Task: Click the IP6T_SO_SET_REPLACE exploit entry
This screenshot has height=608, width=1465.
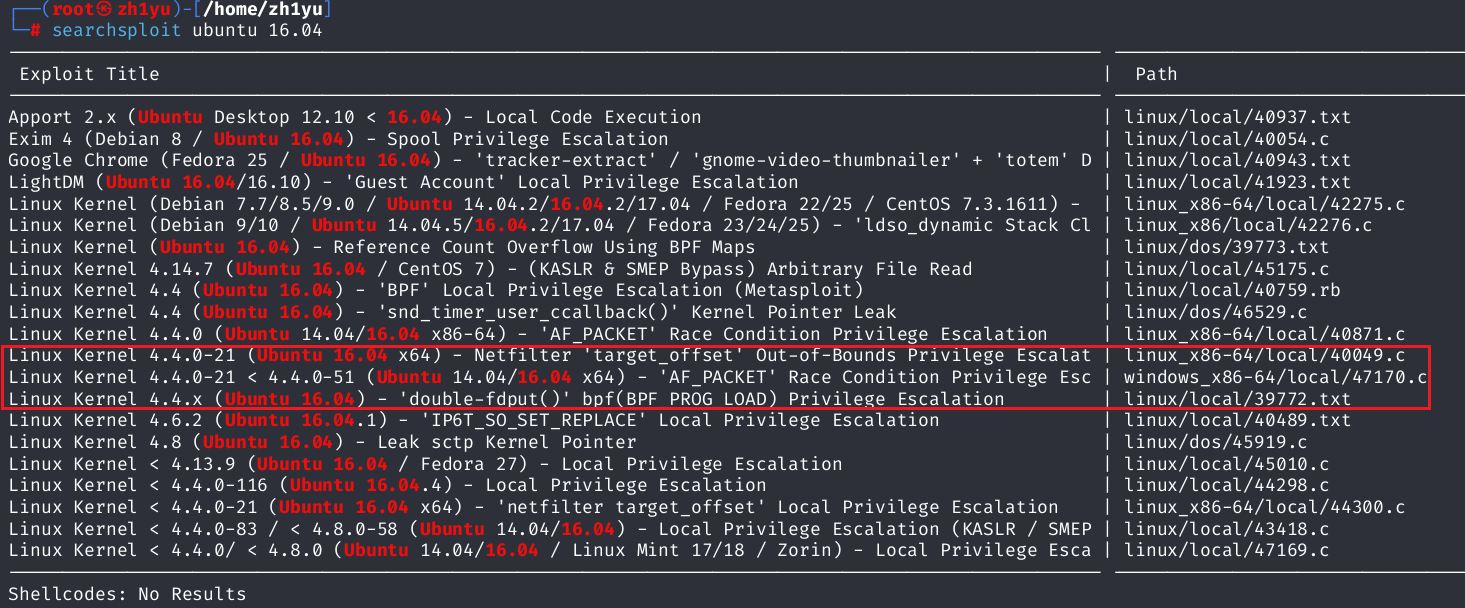Action: point(473,420)
